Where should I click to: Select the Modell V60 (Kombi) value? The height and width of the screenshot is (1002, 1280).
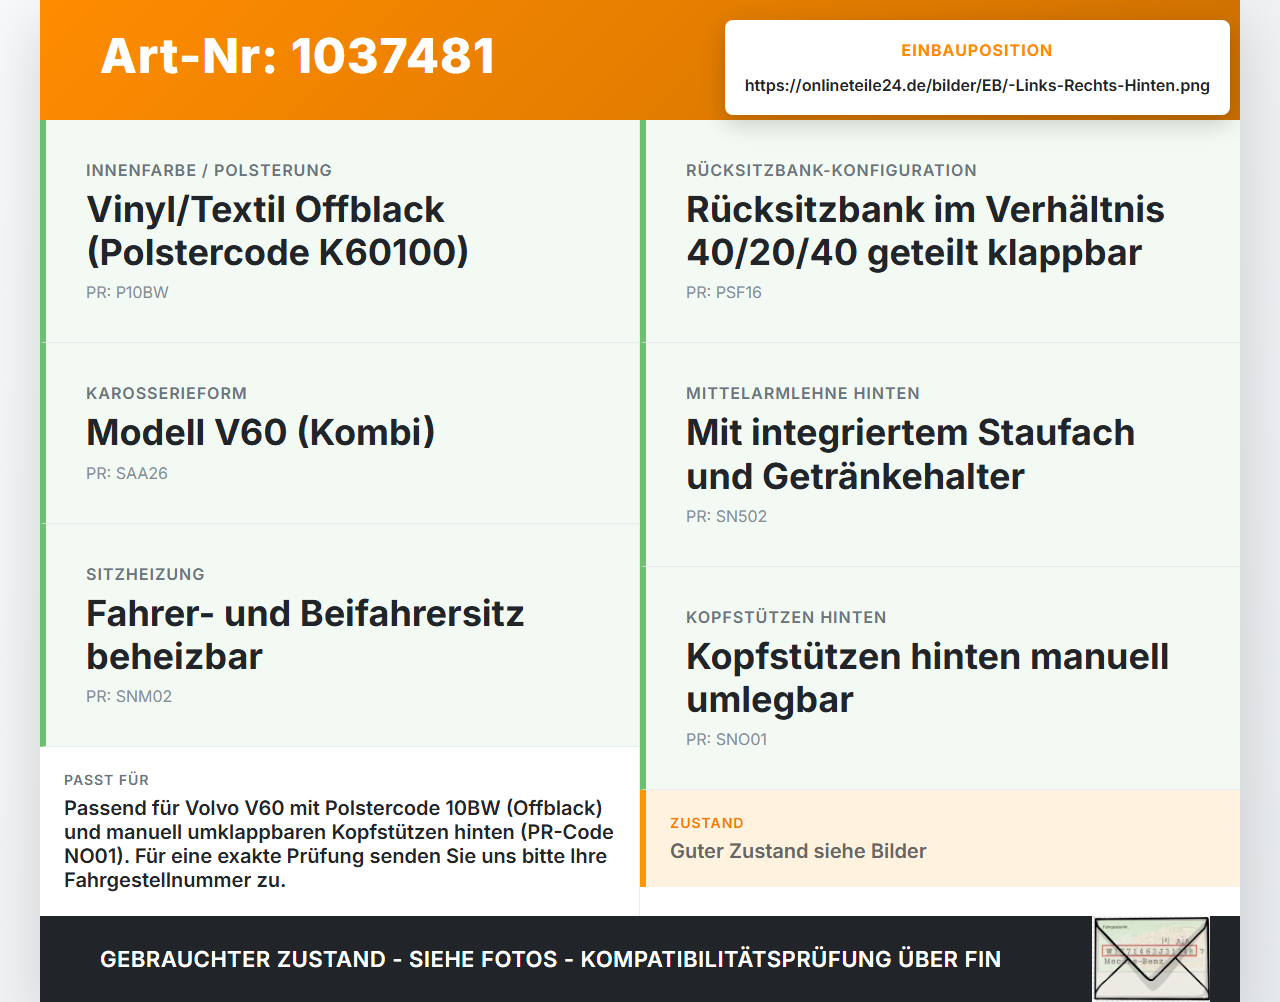tap(260, 432)
